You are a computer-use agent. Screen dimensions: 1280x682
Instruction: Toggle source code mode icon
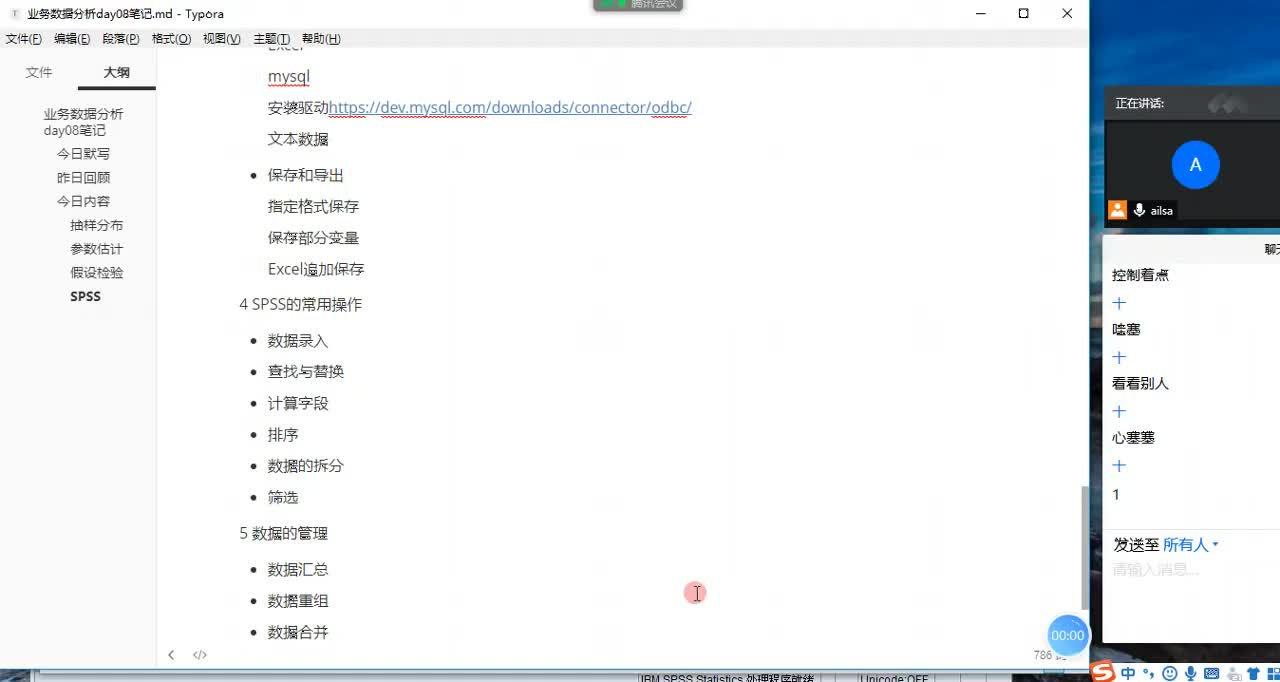coord(200,655)
